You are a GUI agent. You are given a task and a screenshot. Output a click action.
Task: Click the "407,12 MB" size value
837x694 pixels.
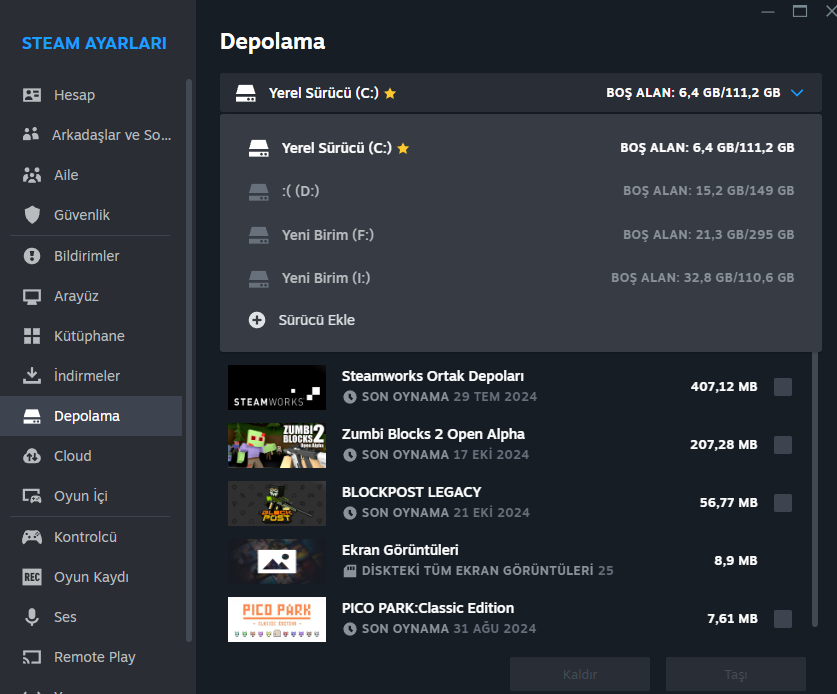[724, 387]
